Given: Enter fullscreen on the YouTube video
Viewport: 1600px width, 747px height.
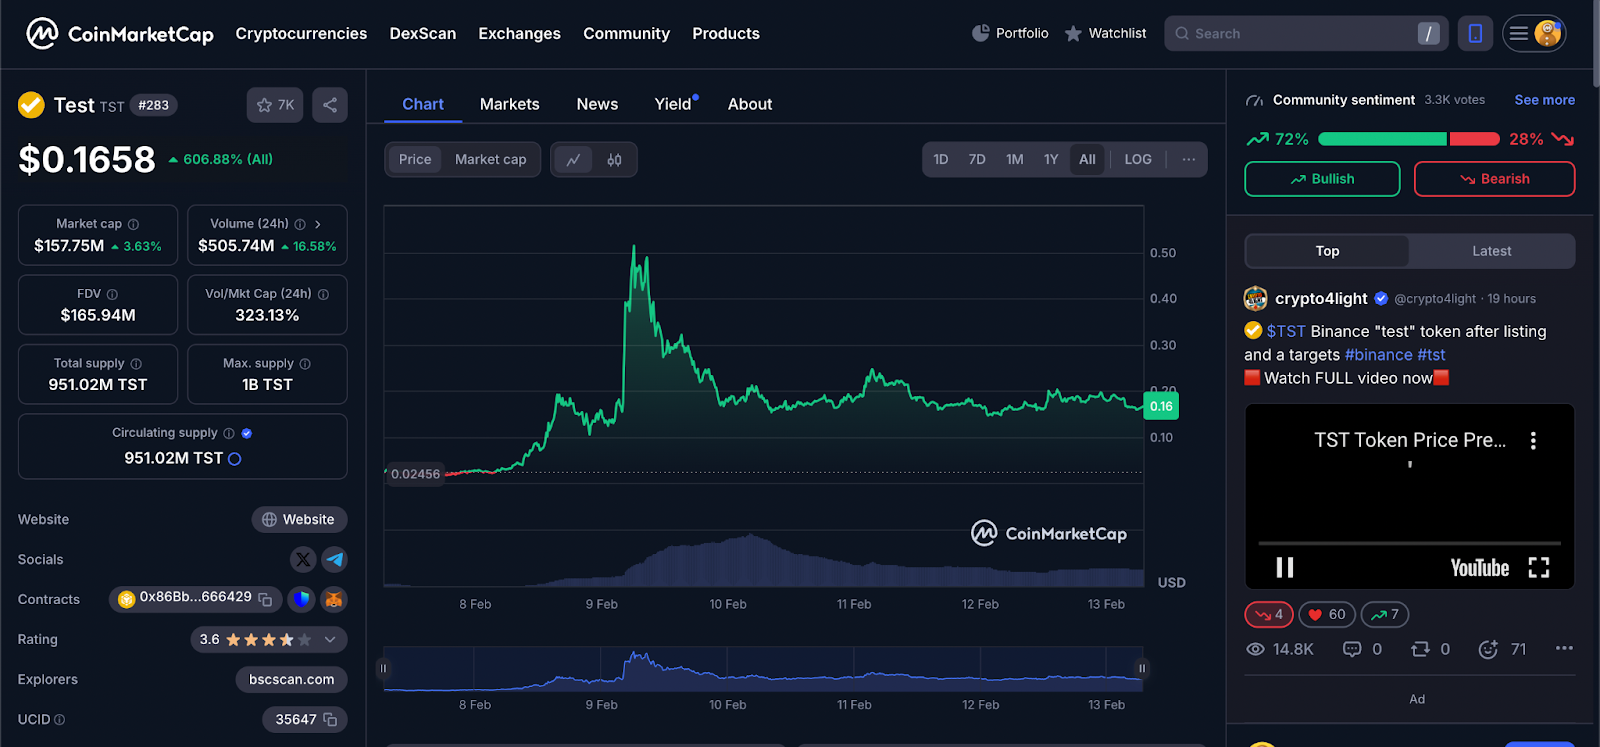Looking at the screenshot, I should tap(1539, 568).
